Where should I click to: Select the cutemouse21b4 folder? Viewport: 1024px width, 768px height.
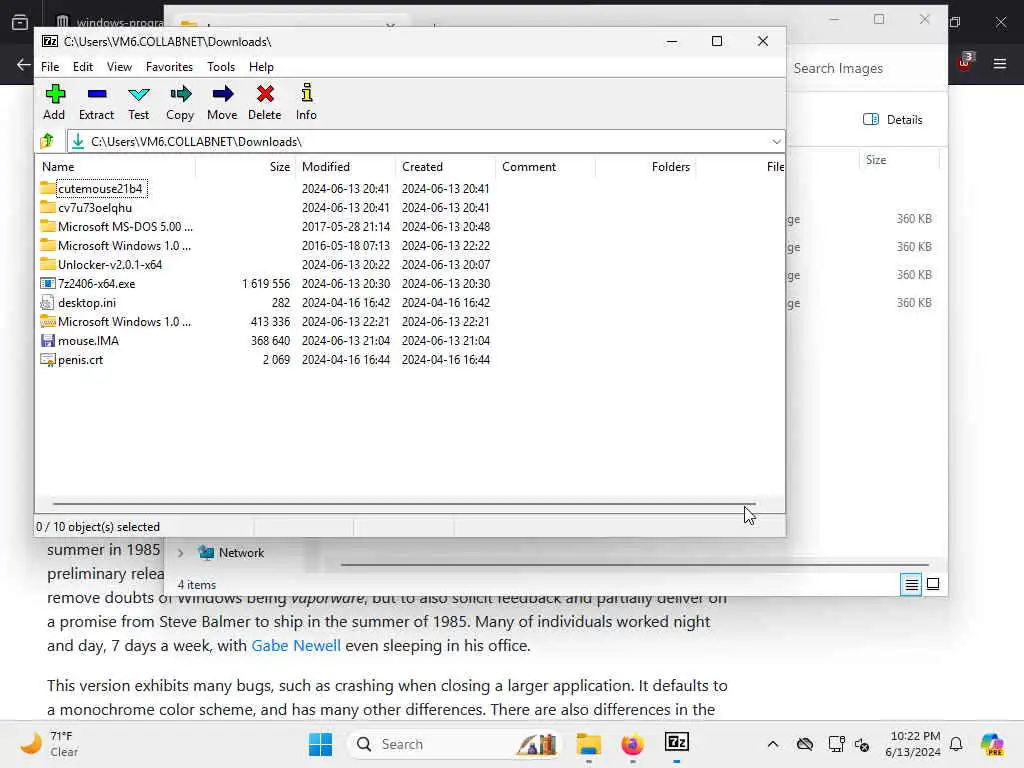pyautogui.click(x=100, y=189)
